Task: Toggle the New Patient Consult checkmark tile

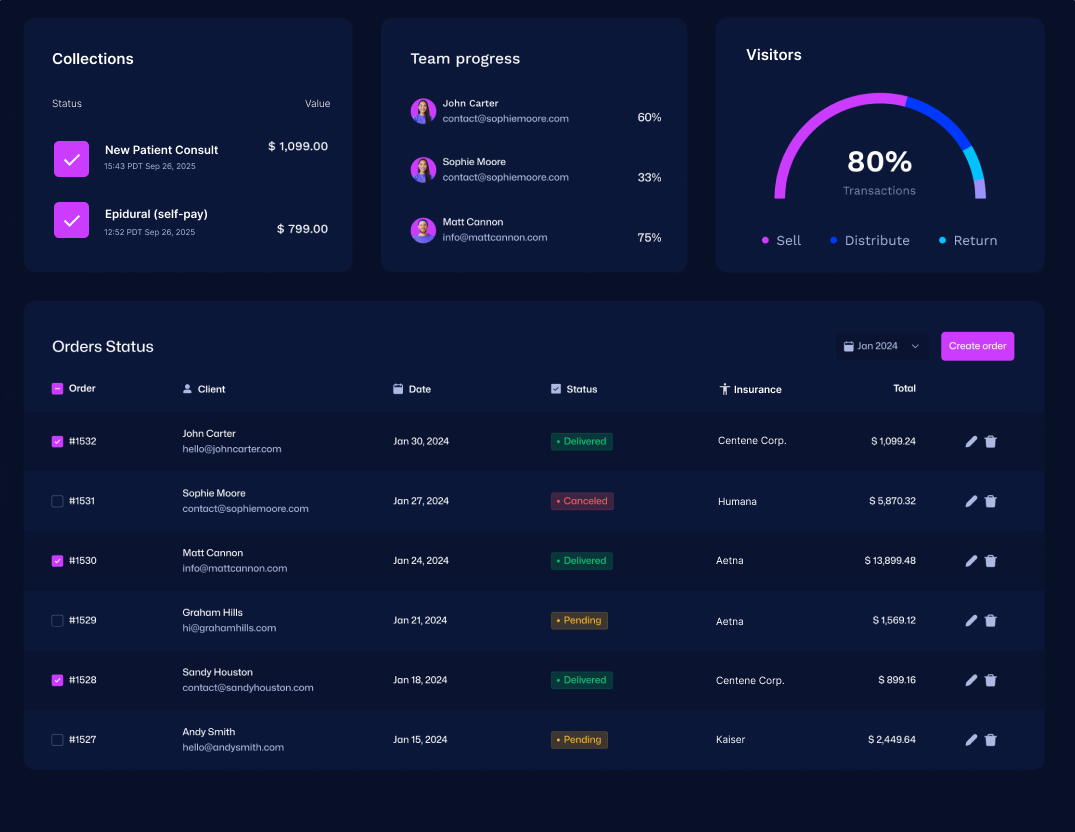Action: pos(71,159)
